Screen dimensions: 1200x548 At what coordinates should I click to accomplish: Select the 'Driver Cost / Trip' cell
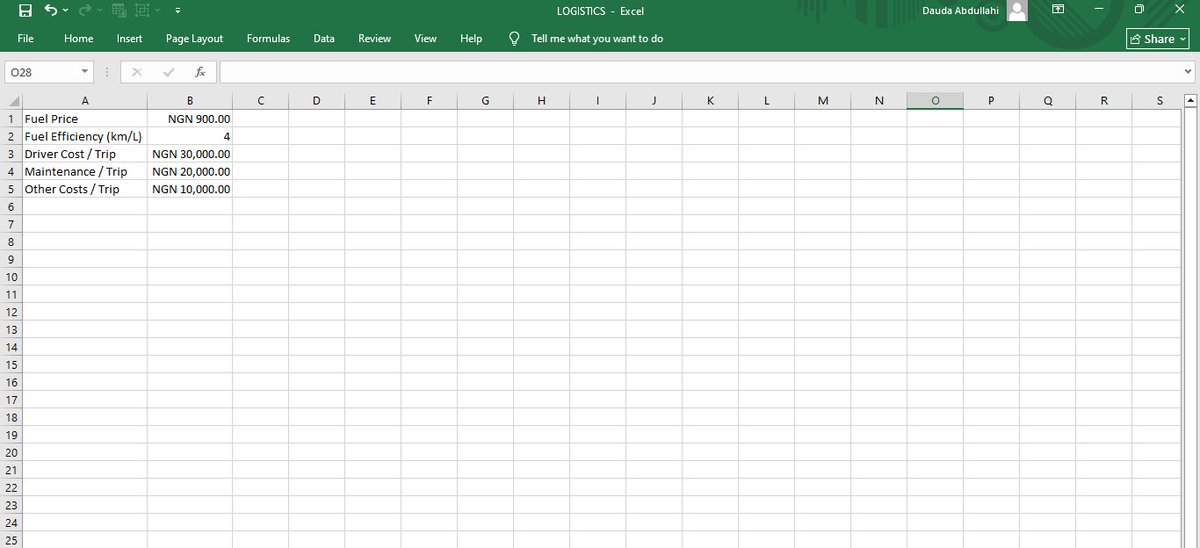(x=84, y=154)
